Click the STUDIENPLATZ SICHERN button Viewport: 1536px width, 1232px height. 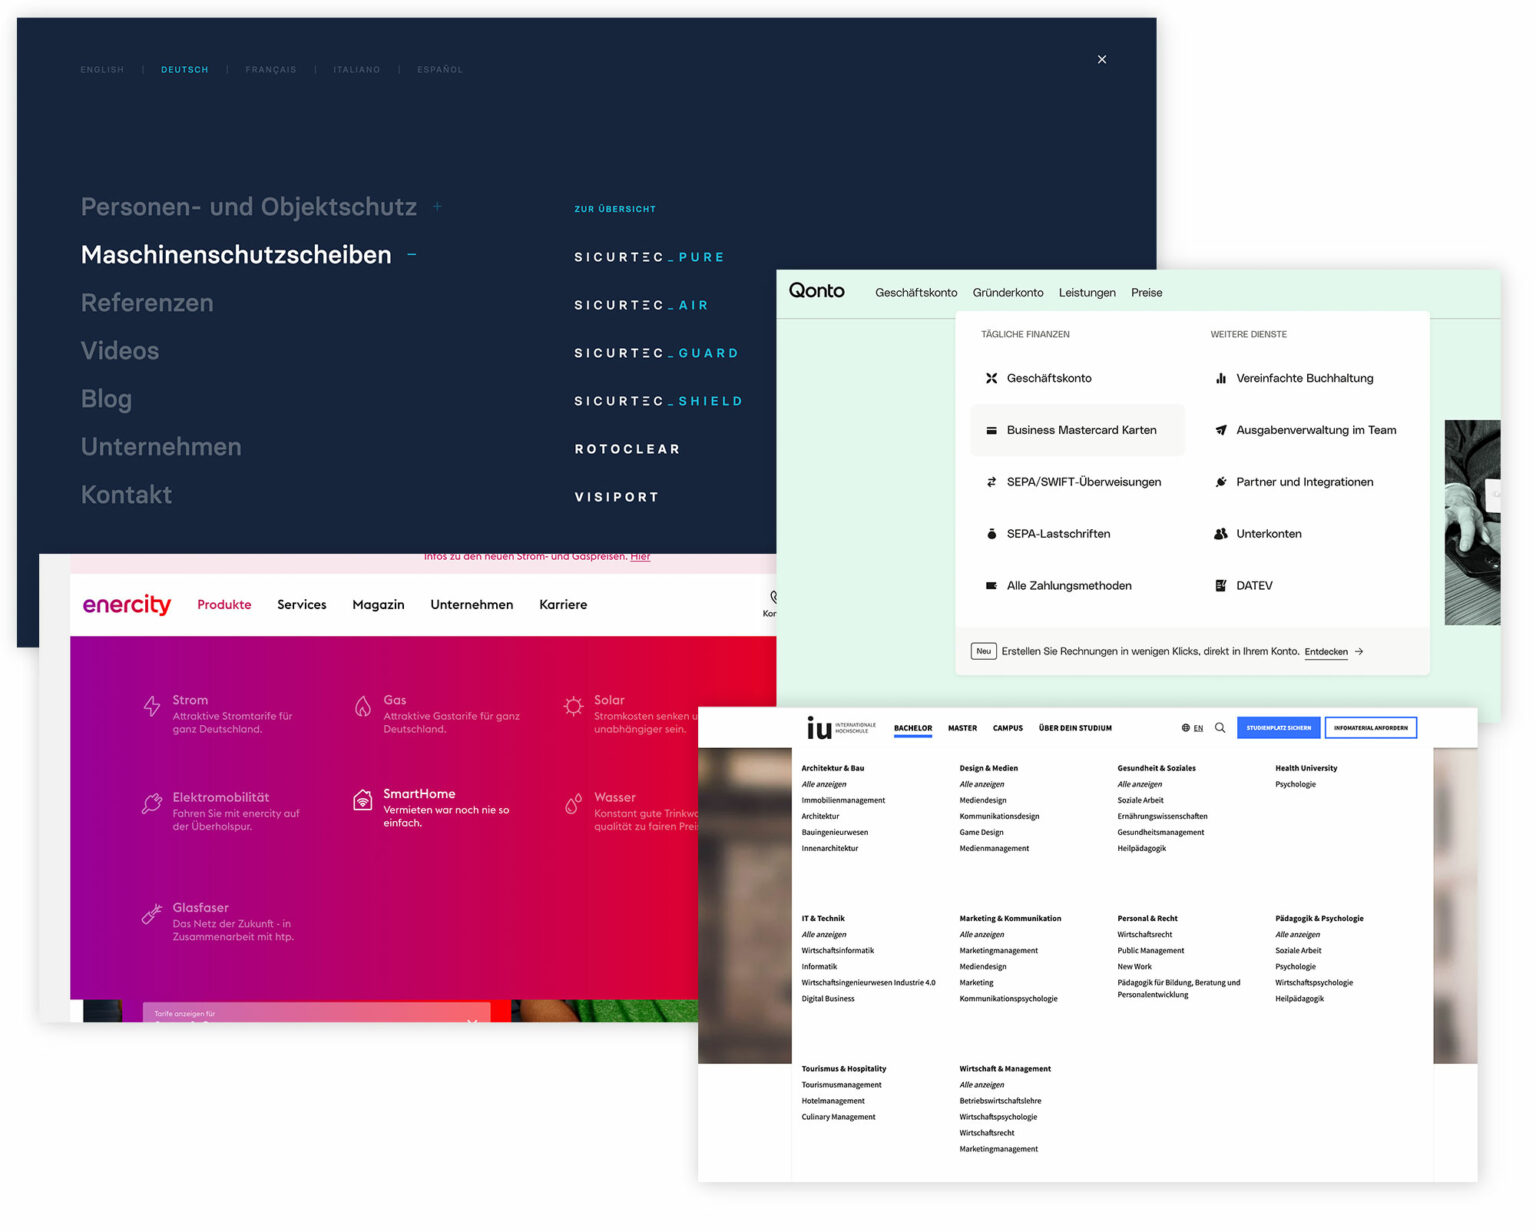[1278, 728]
